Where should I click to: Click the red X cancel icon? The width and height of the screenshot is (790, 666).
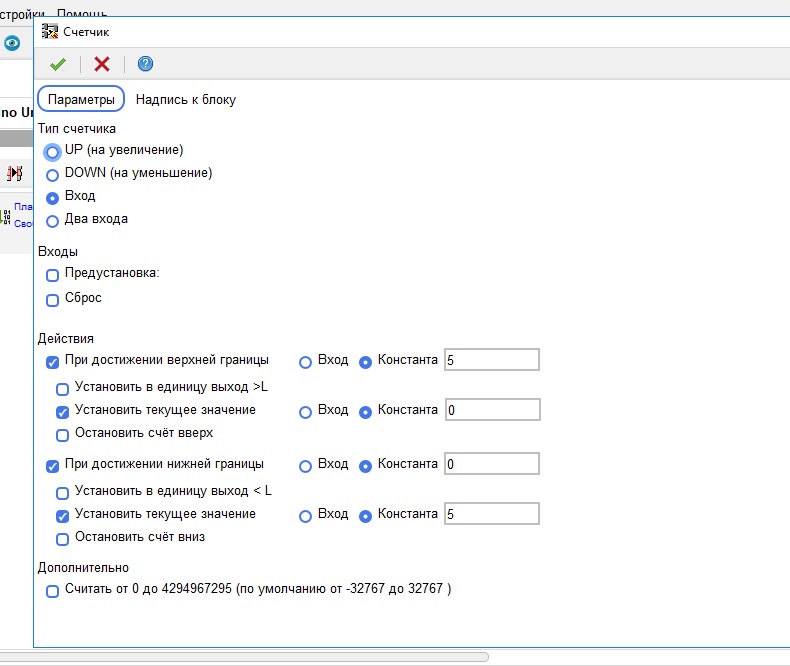(x=102, y=64)
